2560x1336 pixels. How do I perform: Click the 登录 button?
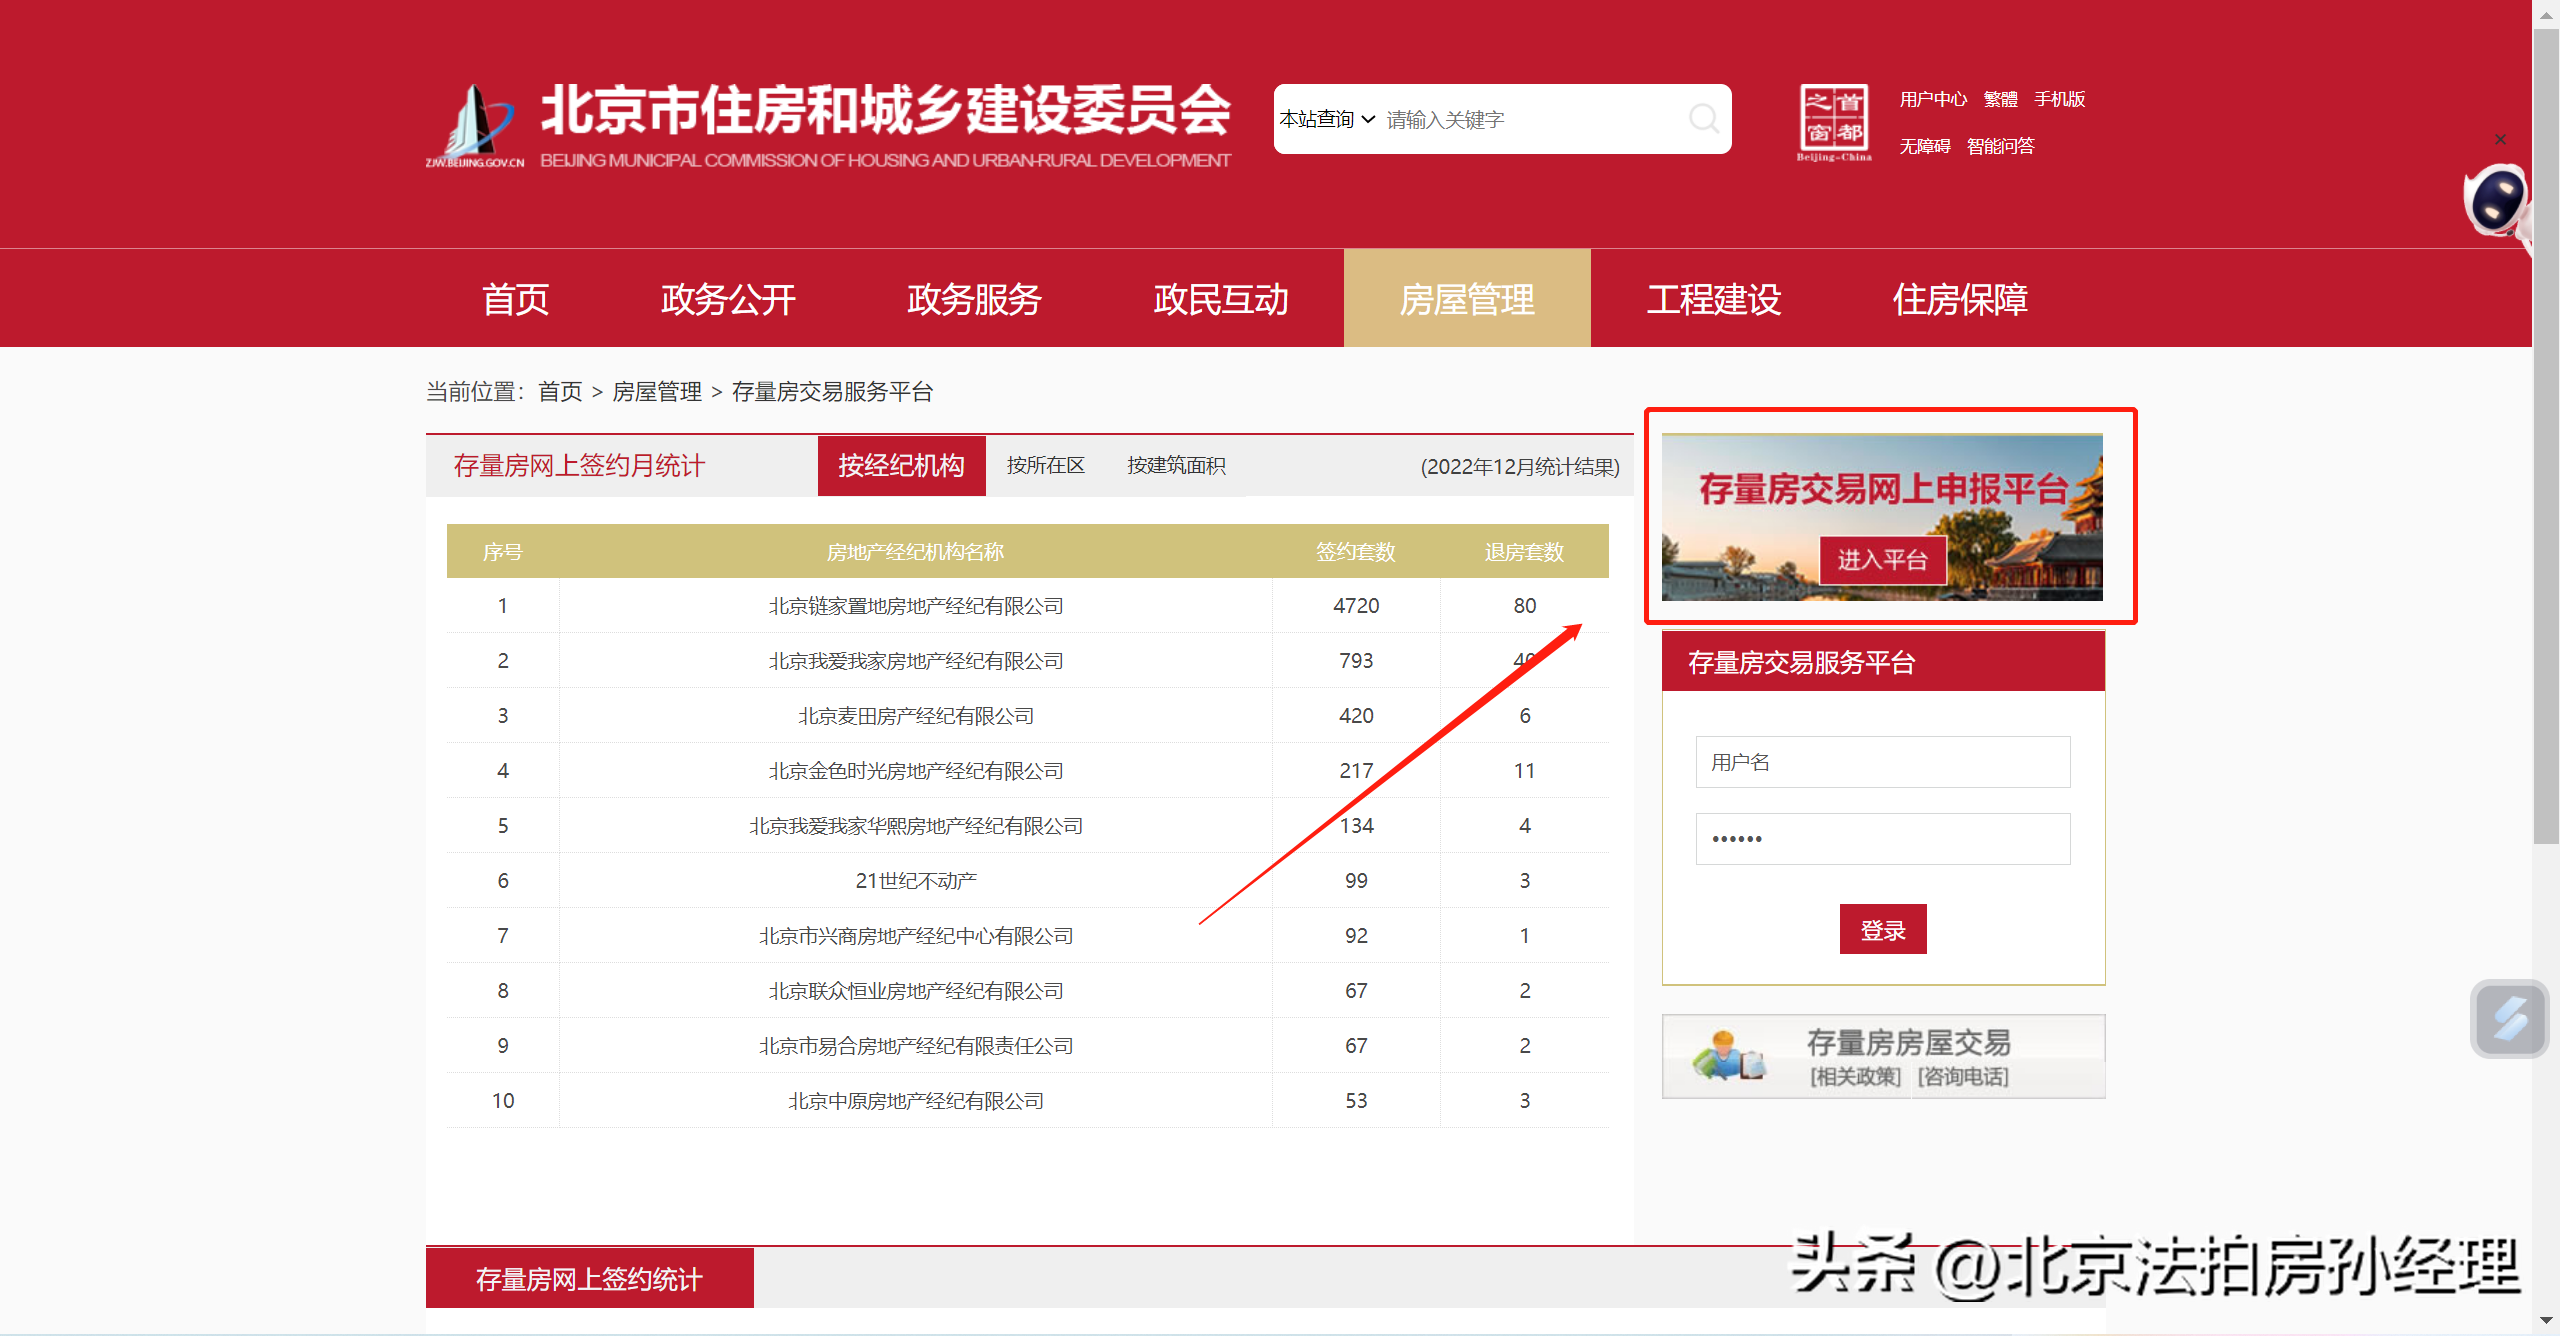click(1883, 930)
